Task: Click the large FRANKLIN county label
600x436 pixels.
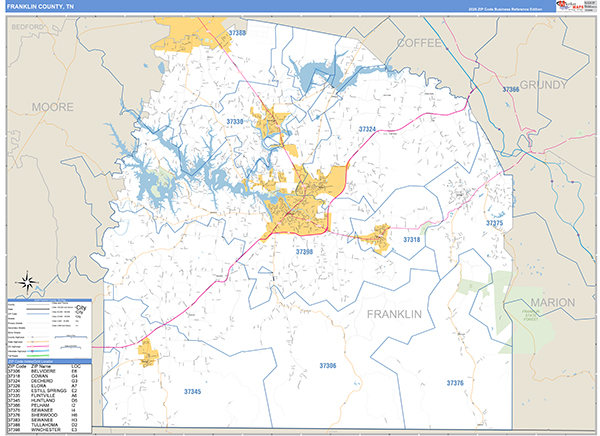Action: [x=394, y=314]
